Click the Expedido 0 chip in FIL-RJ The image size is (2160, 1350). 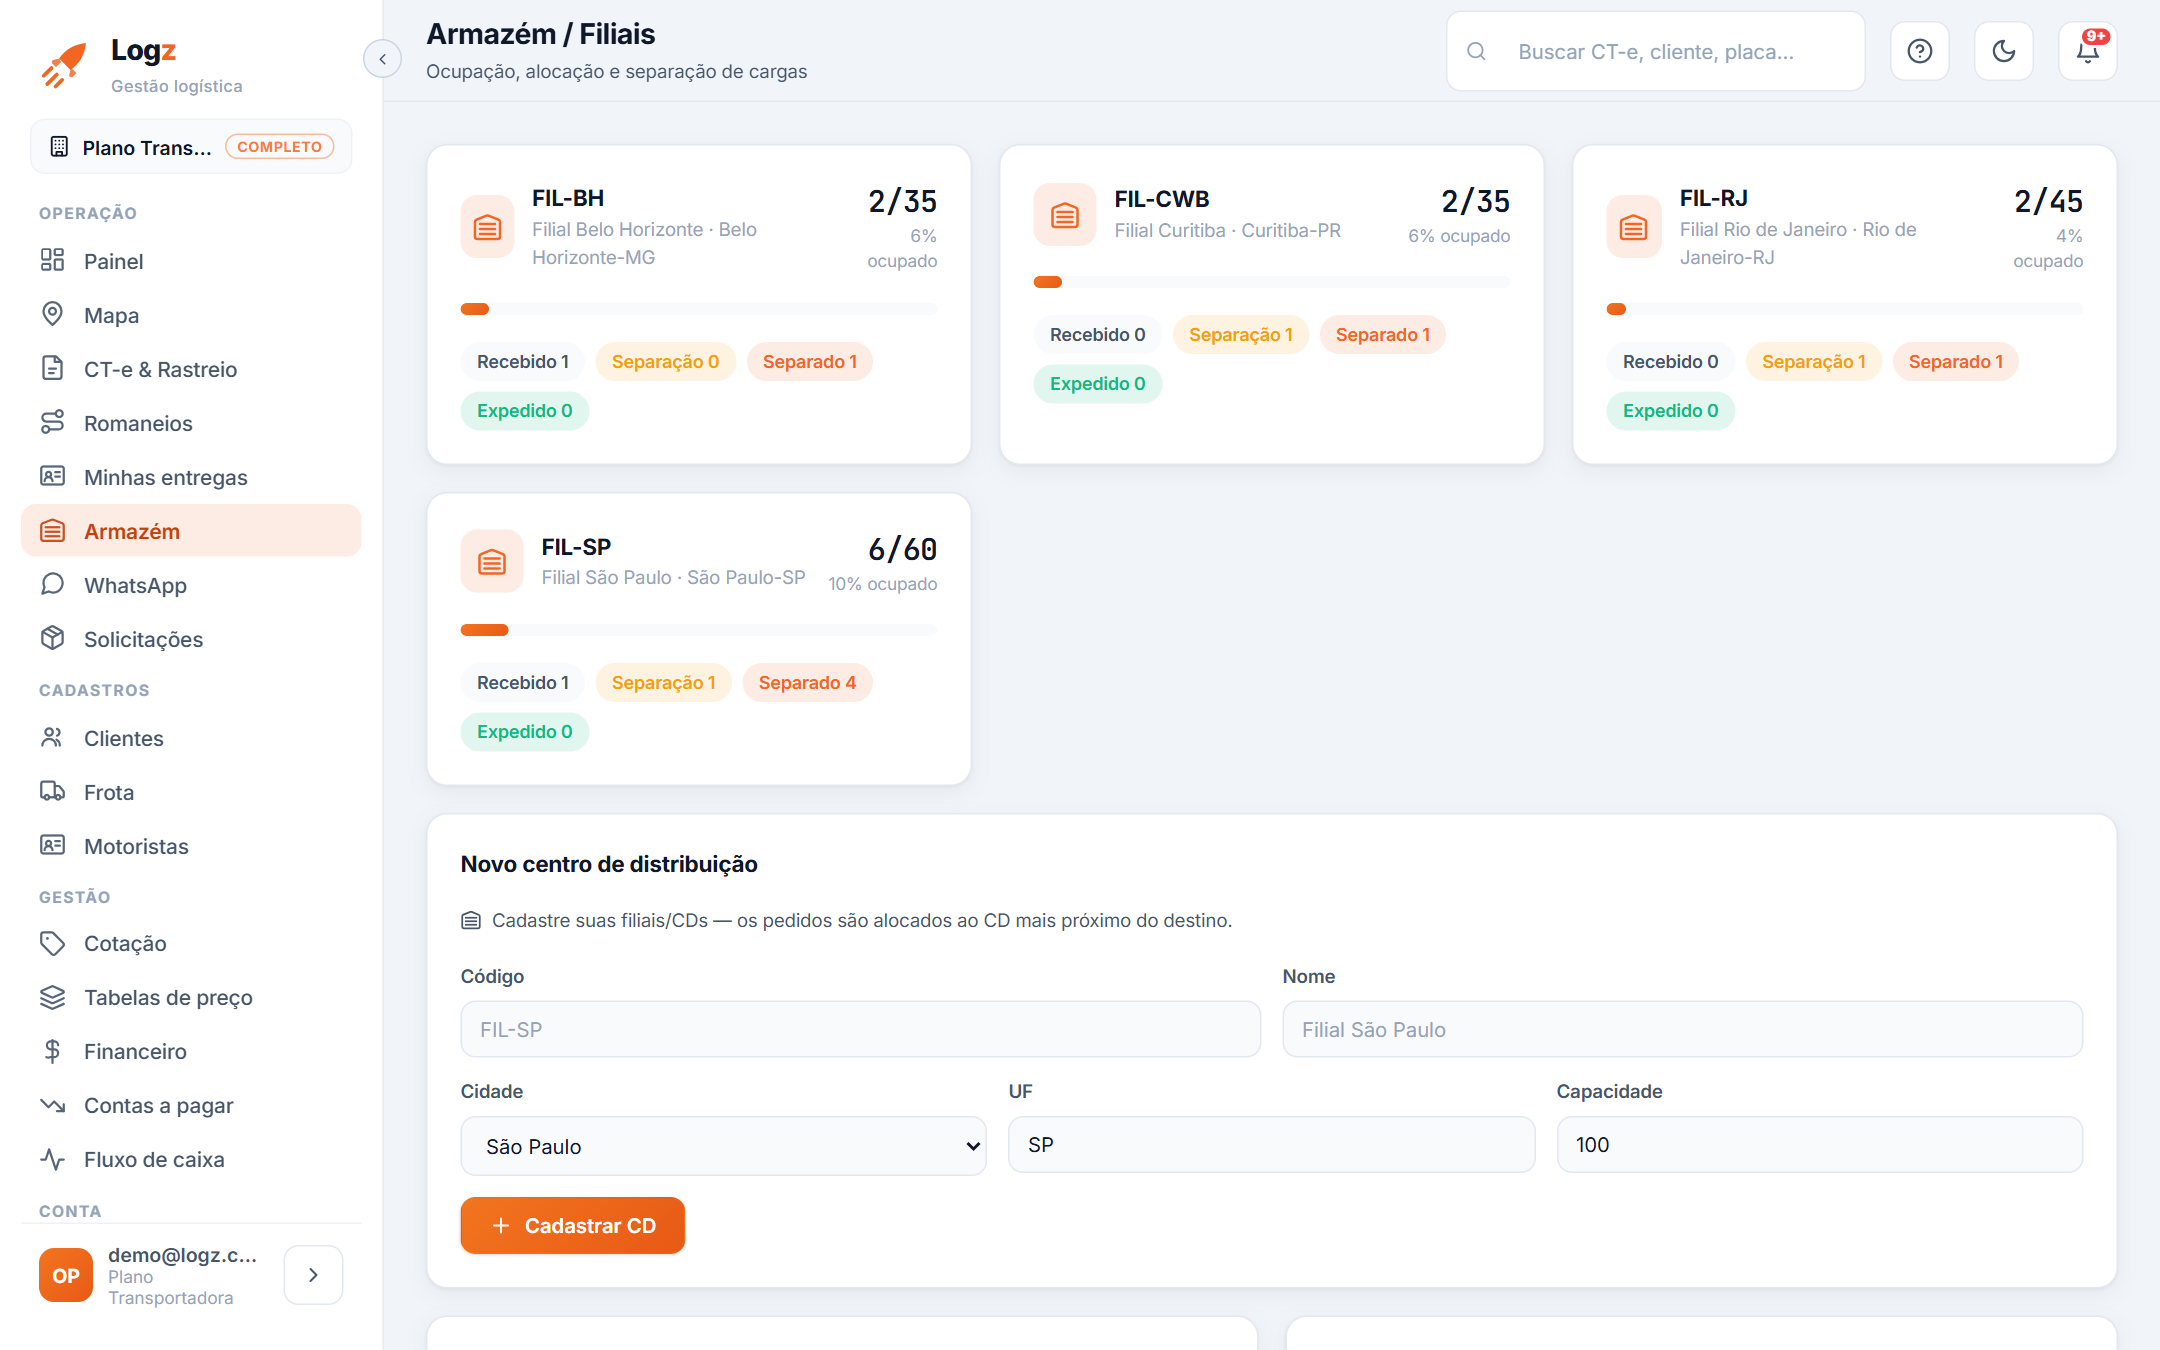1670,411
